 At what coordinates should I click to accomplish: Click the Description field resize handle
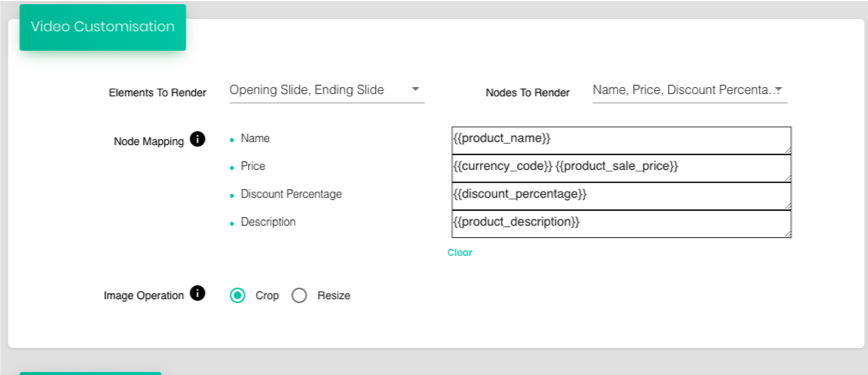(788, 234)
